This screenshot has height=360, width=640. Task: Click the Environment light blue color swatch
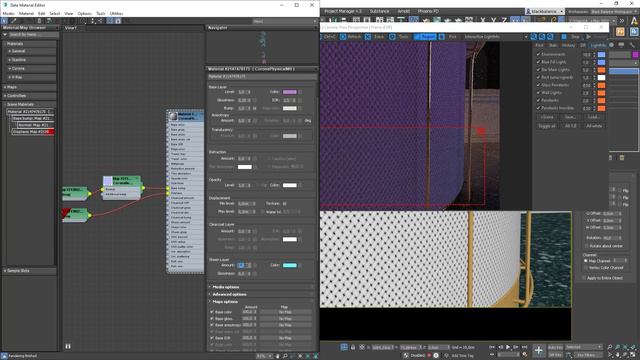pos(601,54)
